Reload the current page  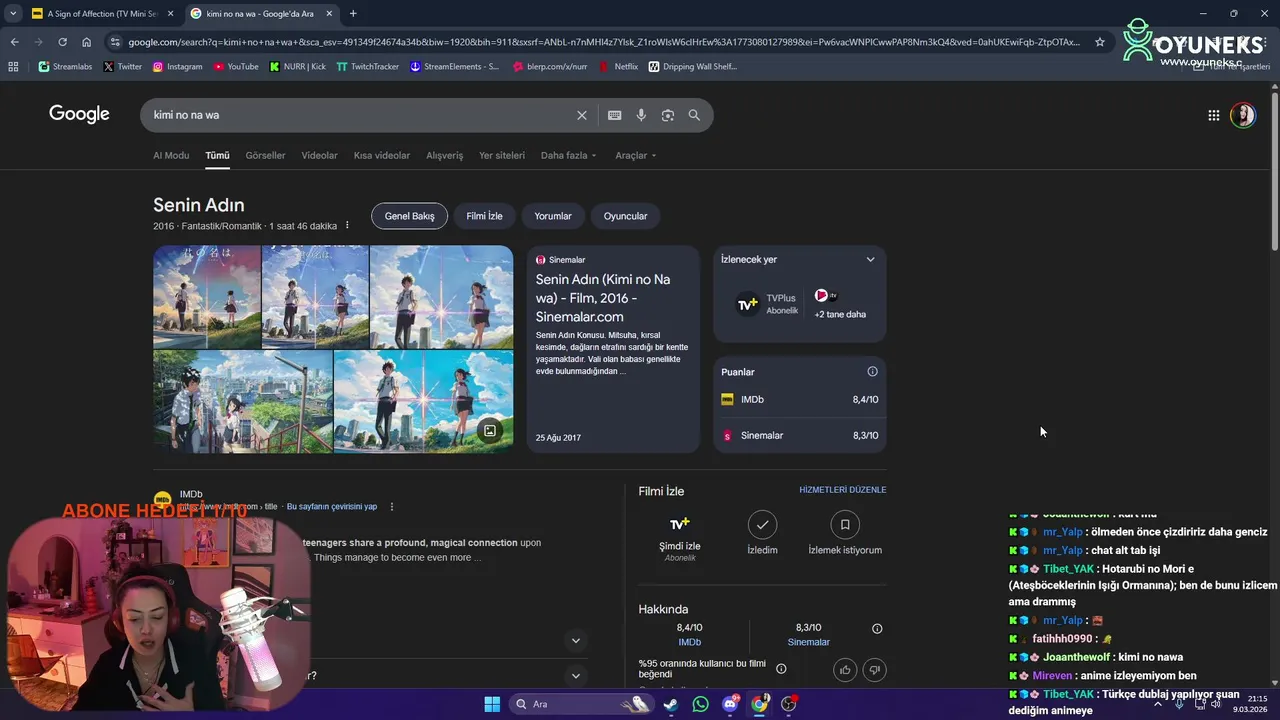[62, 42]
